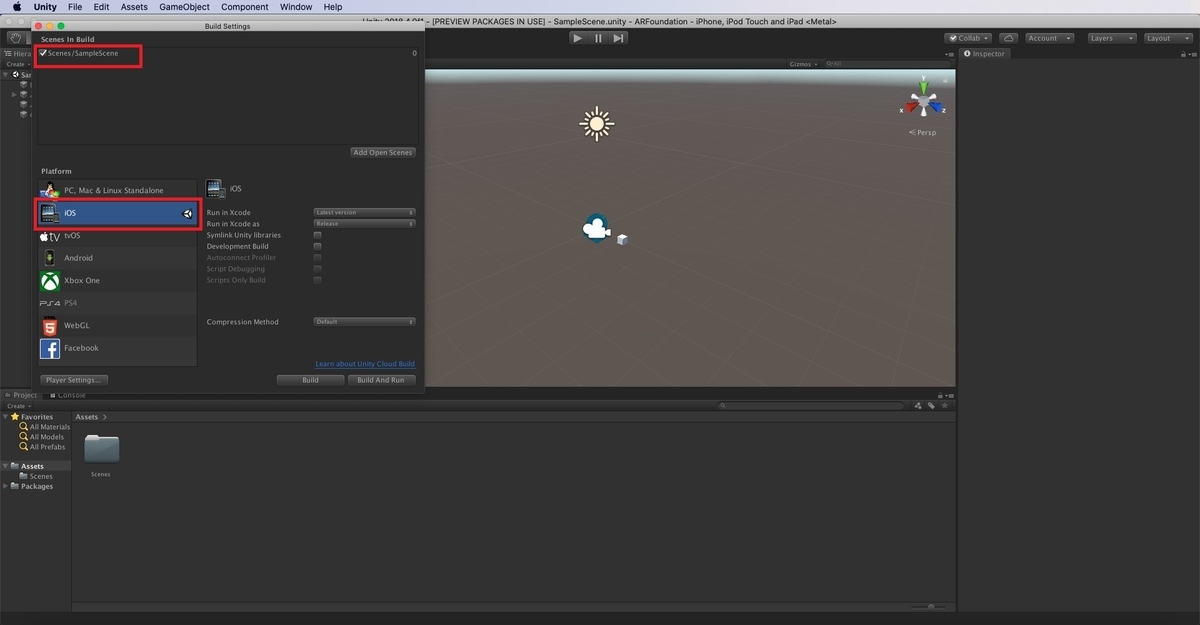Image resolution: width=1200 pixels, height=625 pixels.
Task: Open Learn about Unity Cloud Build link
Action: point(365,364)
